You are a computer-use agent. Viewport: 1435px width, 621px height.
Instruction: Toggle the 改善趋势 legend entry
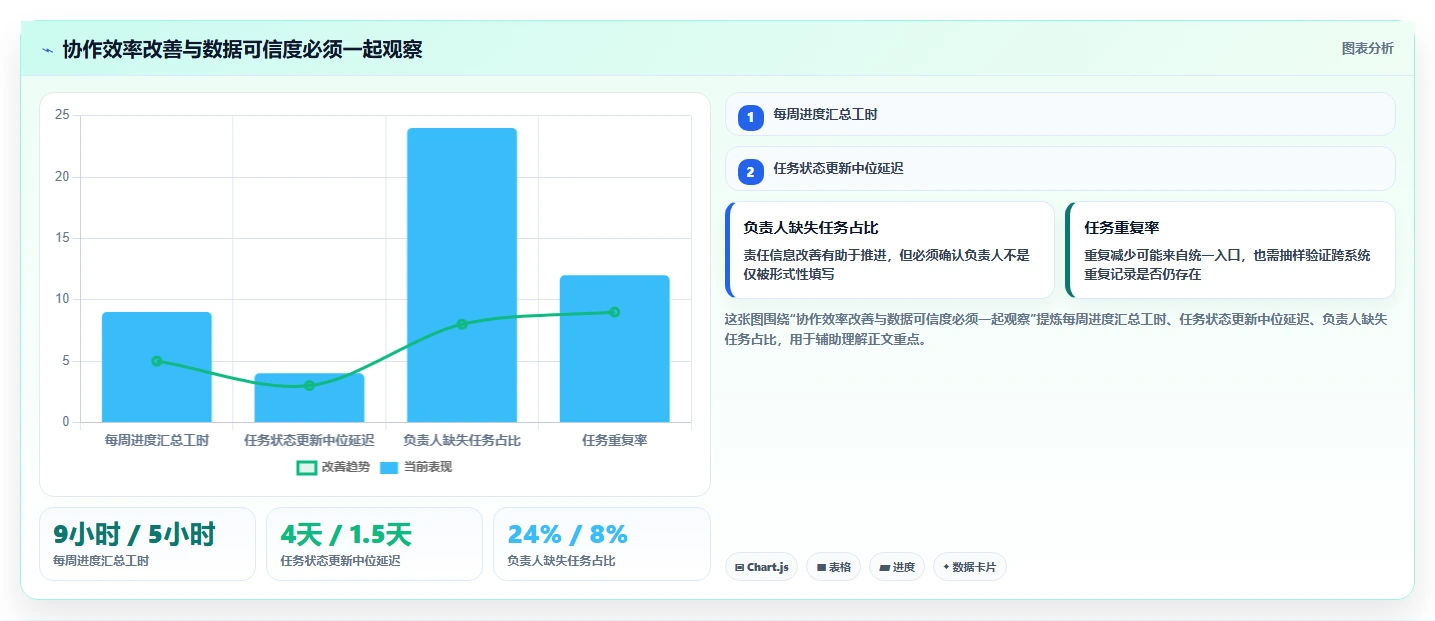click(x=333, y=467)
